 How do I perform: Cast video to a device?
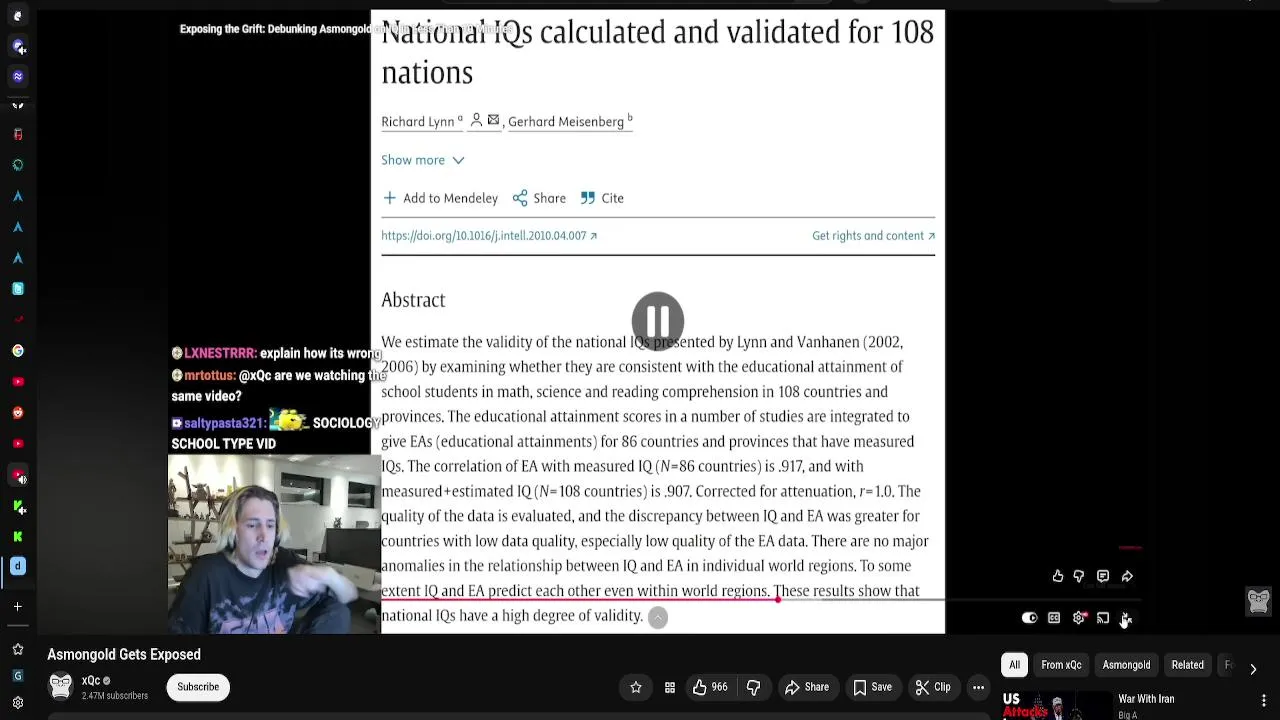click(1103, 618)
